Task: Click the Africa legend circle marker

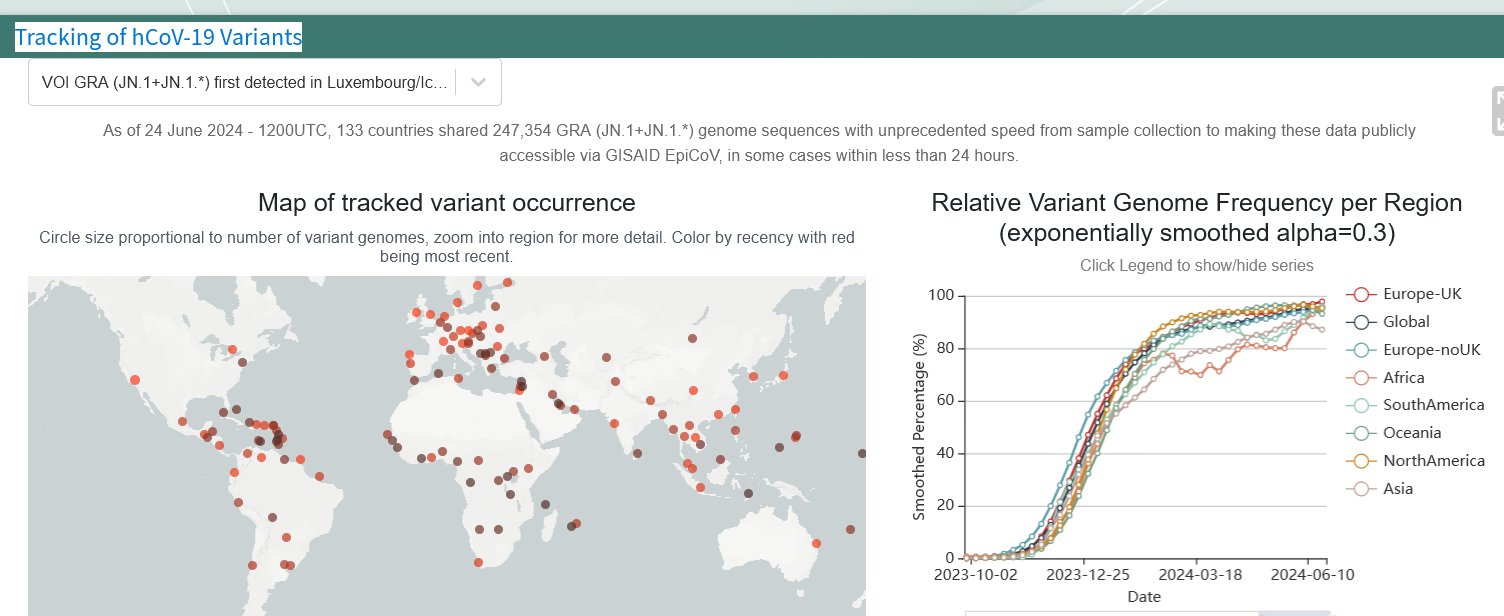Action: click(x=1361, y=378)
